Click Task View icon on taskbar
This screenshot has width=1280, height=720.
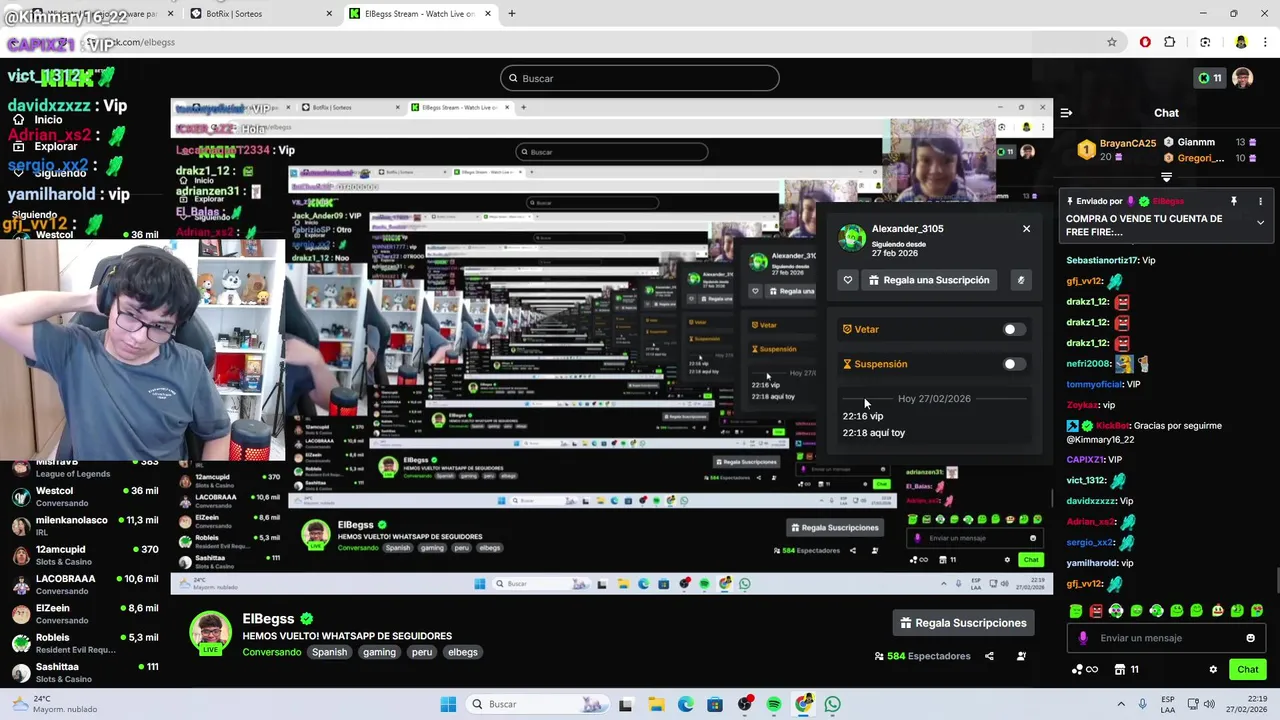pos(626,704)
